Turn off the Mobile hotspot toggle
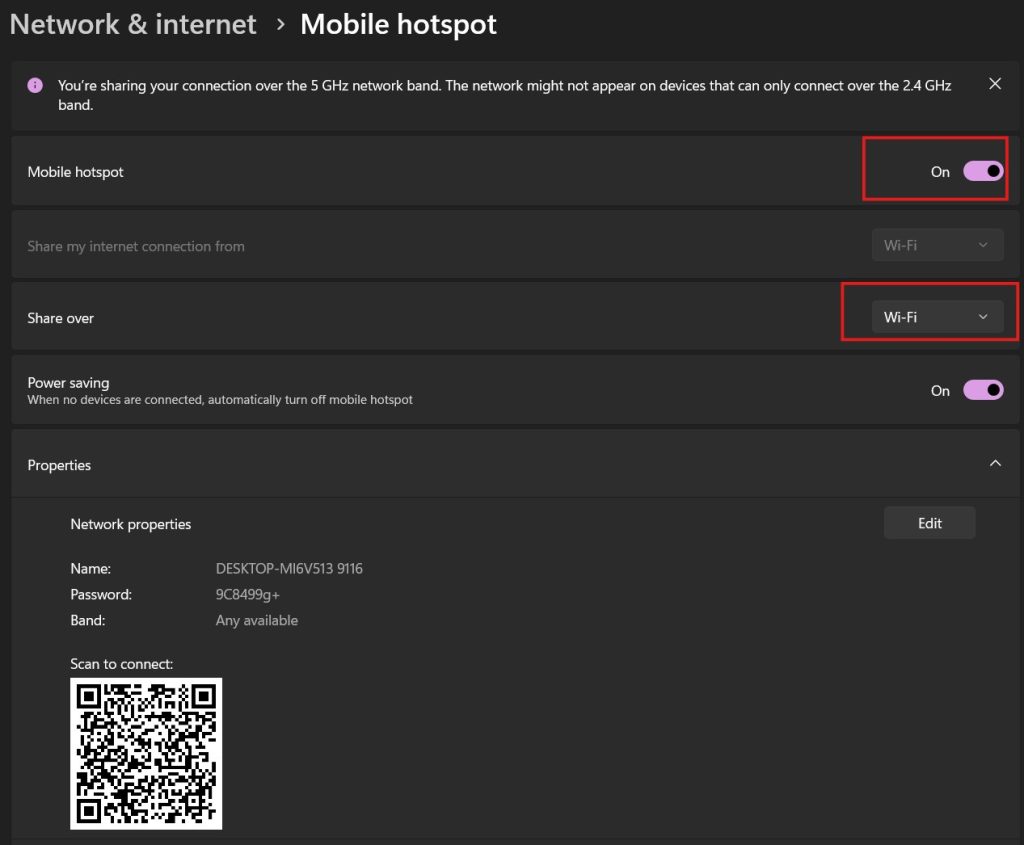The image size is (1024, 845). pyautogui.click(x=982, y=171)
